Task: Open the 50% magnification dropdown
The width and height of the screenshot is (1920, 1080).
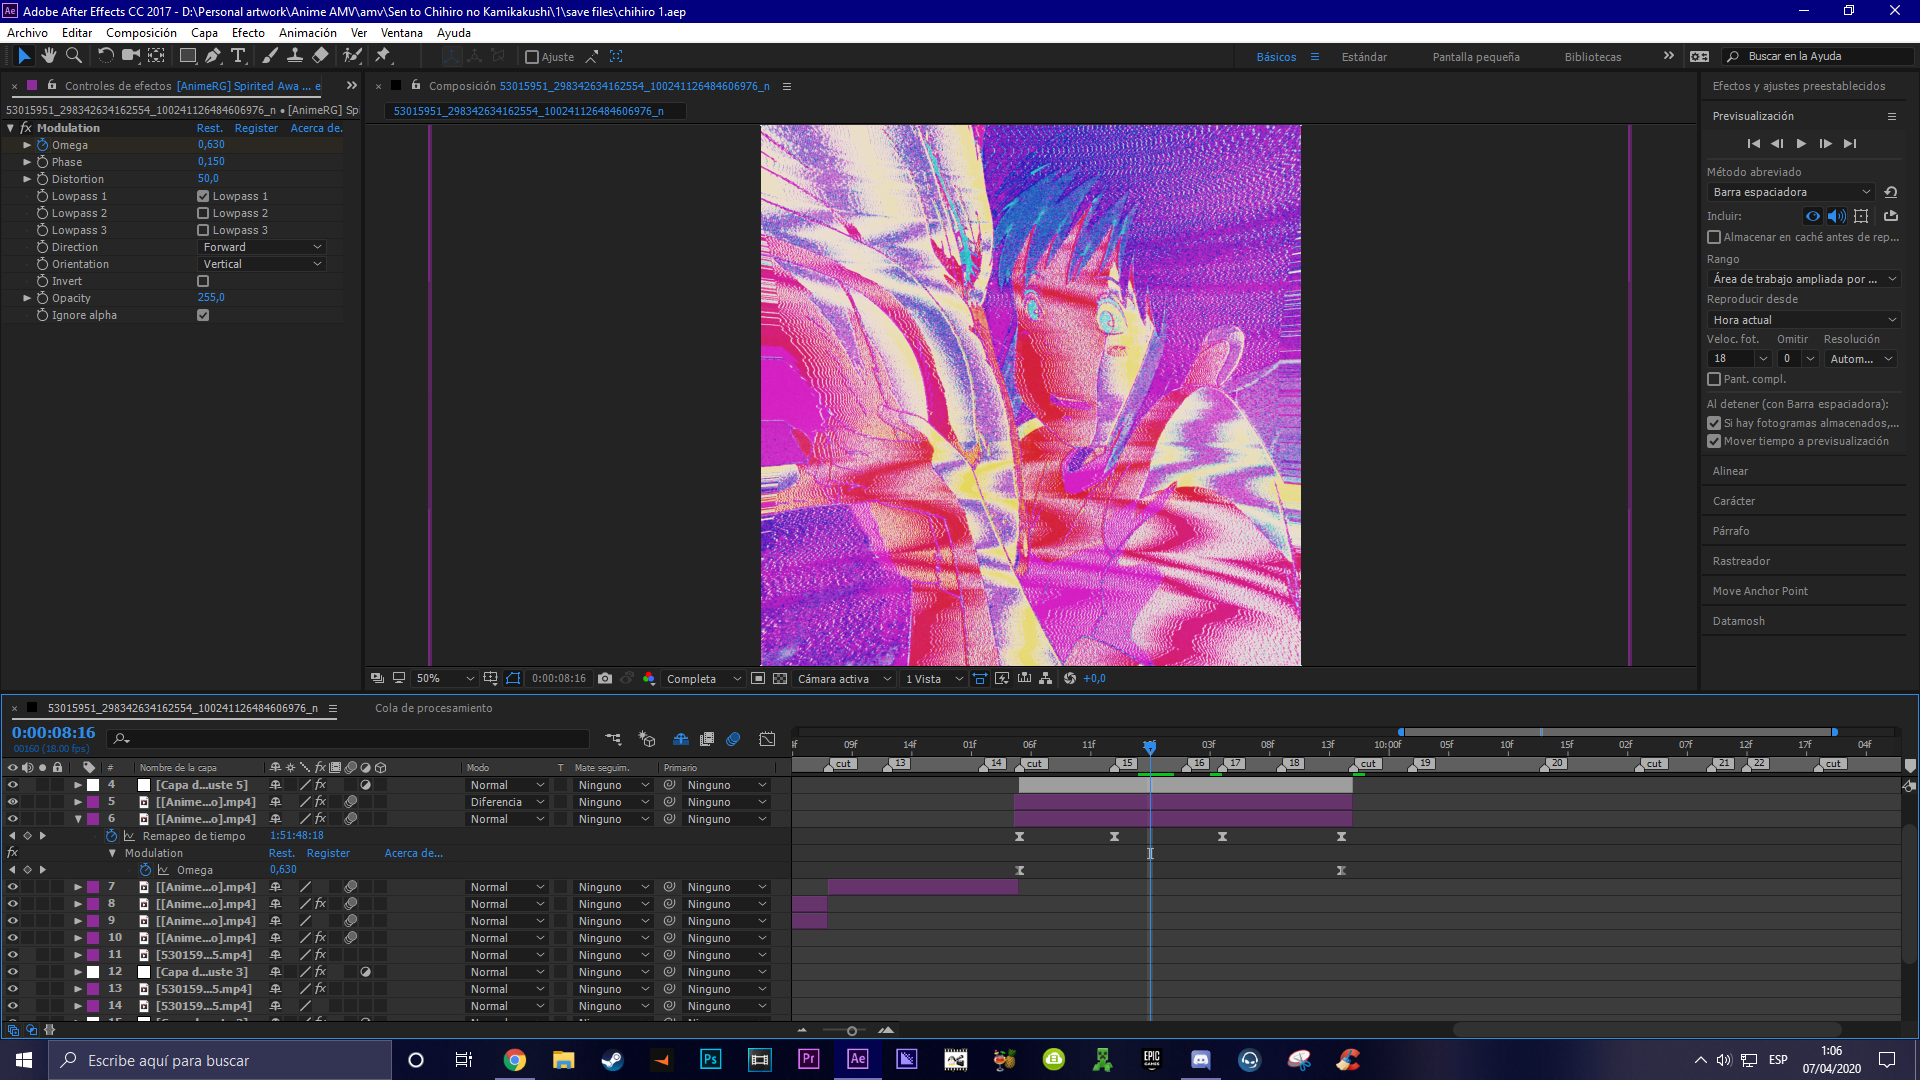Action: 444,678
